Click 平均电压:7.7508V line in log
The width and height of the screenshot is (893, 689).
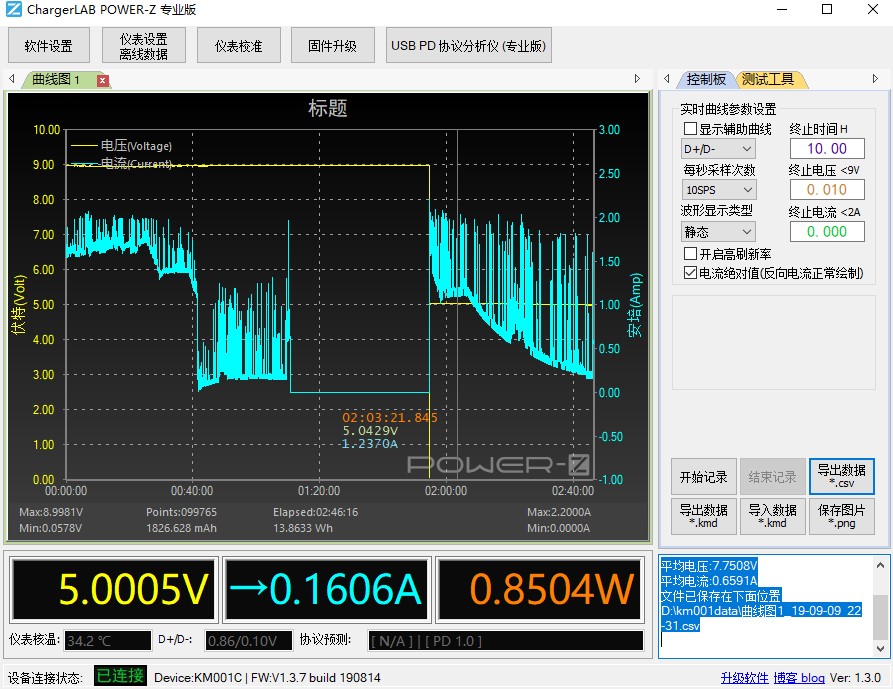pos(708,565)
